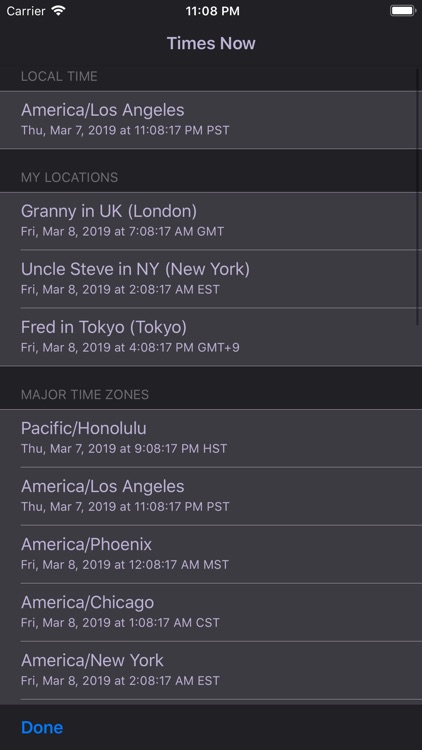Choose the Fred in Tokyo (Tokyo) row
The width and height of the screenshot is (422, 750).
point(211,337)
